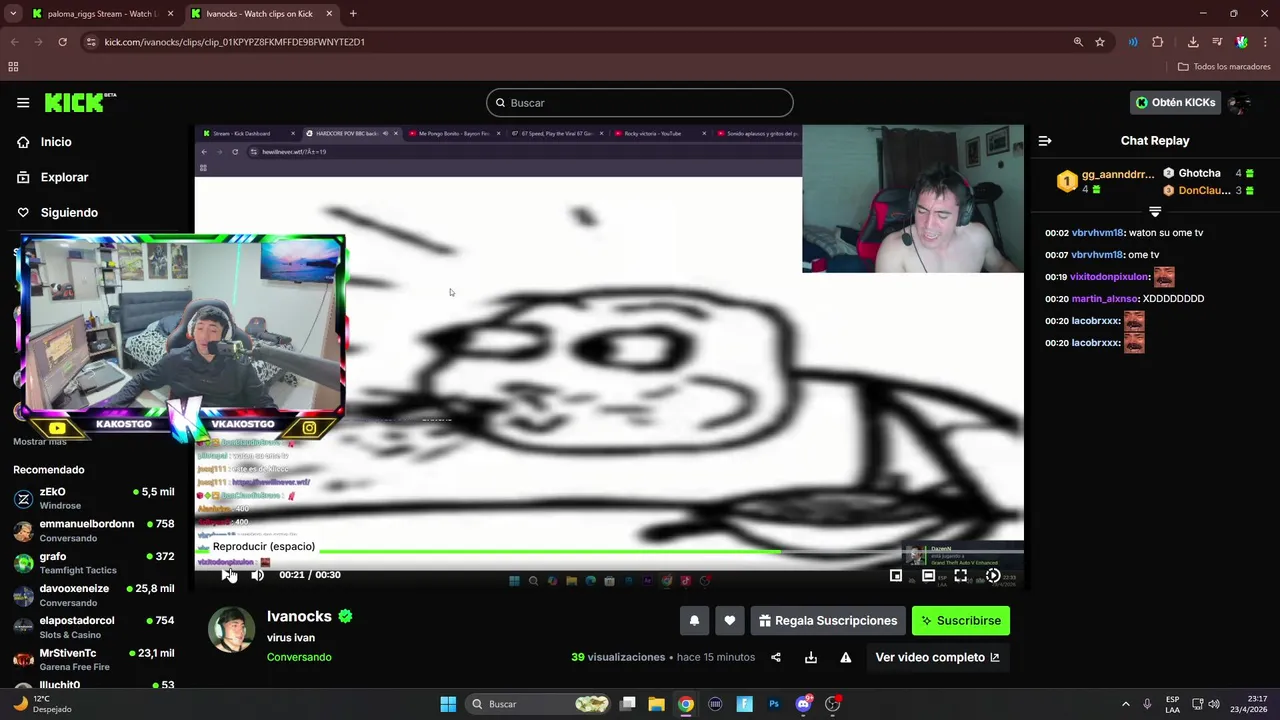1280x720 pixels.
Task: Go back to the previous page
Action: pyautogui.click(x=14, y=42)
